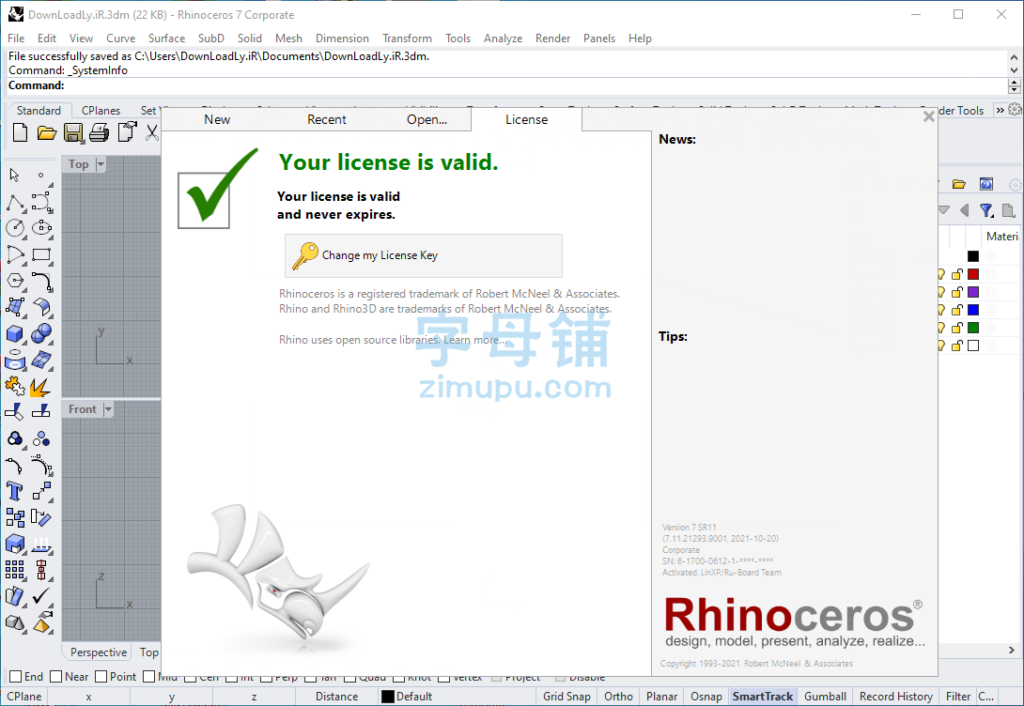This screenshot has height=706, width=1024.
Task: Open the Surface menu
Action: pyautogui.click(x=167, y=38)
